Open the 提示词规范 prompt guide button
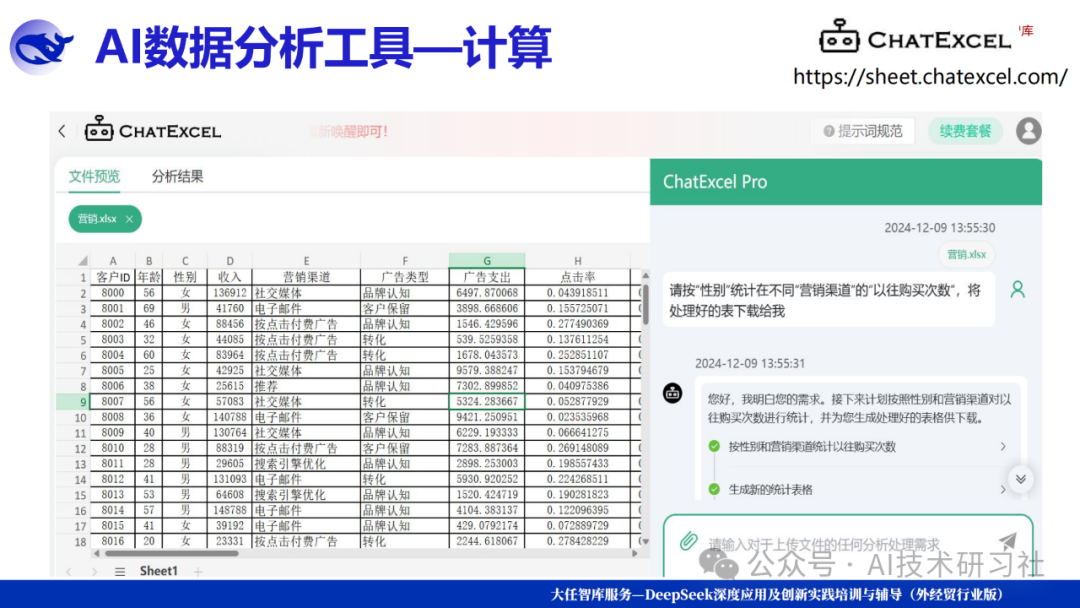Screen dimensions: 1080x608 click(862, 131)
